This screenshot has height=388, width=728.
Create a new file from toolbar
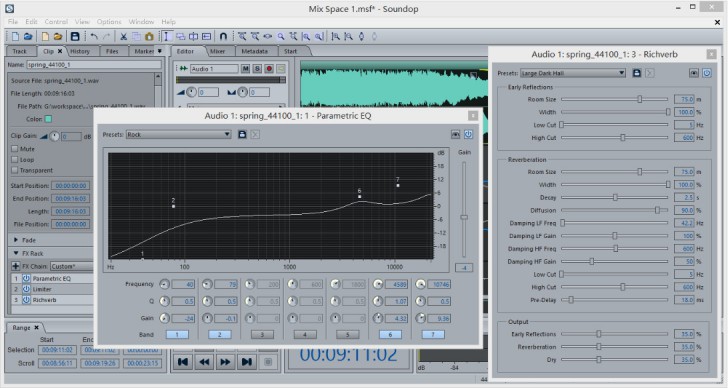click(15, 36)
